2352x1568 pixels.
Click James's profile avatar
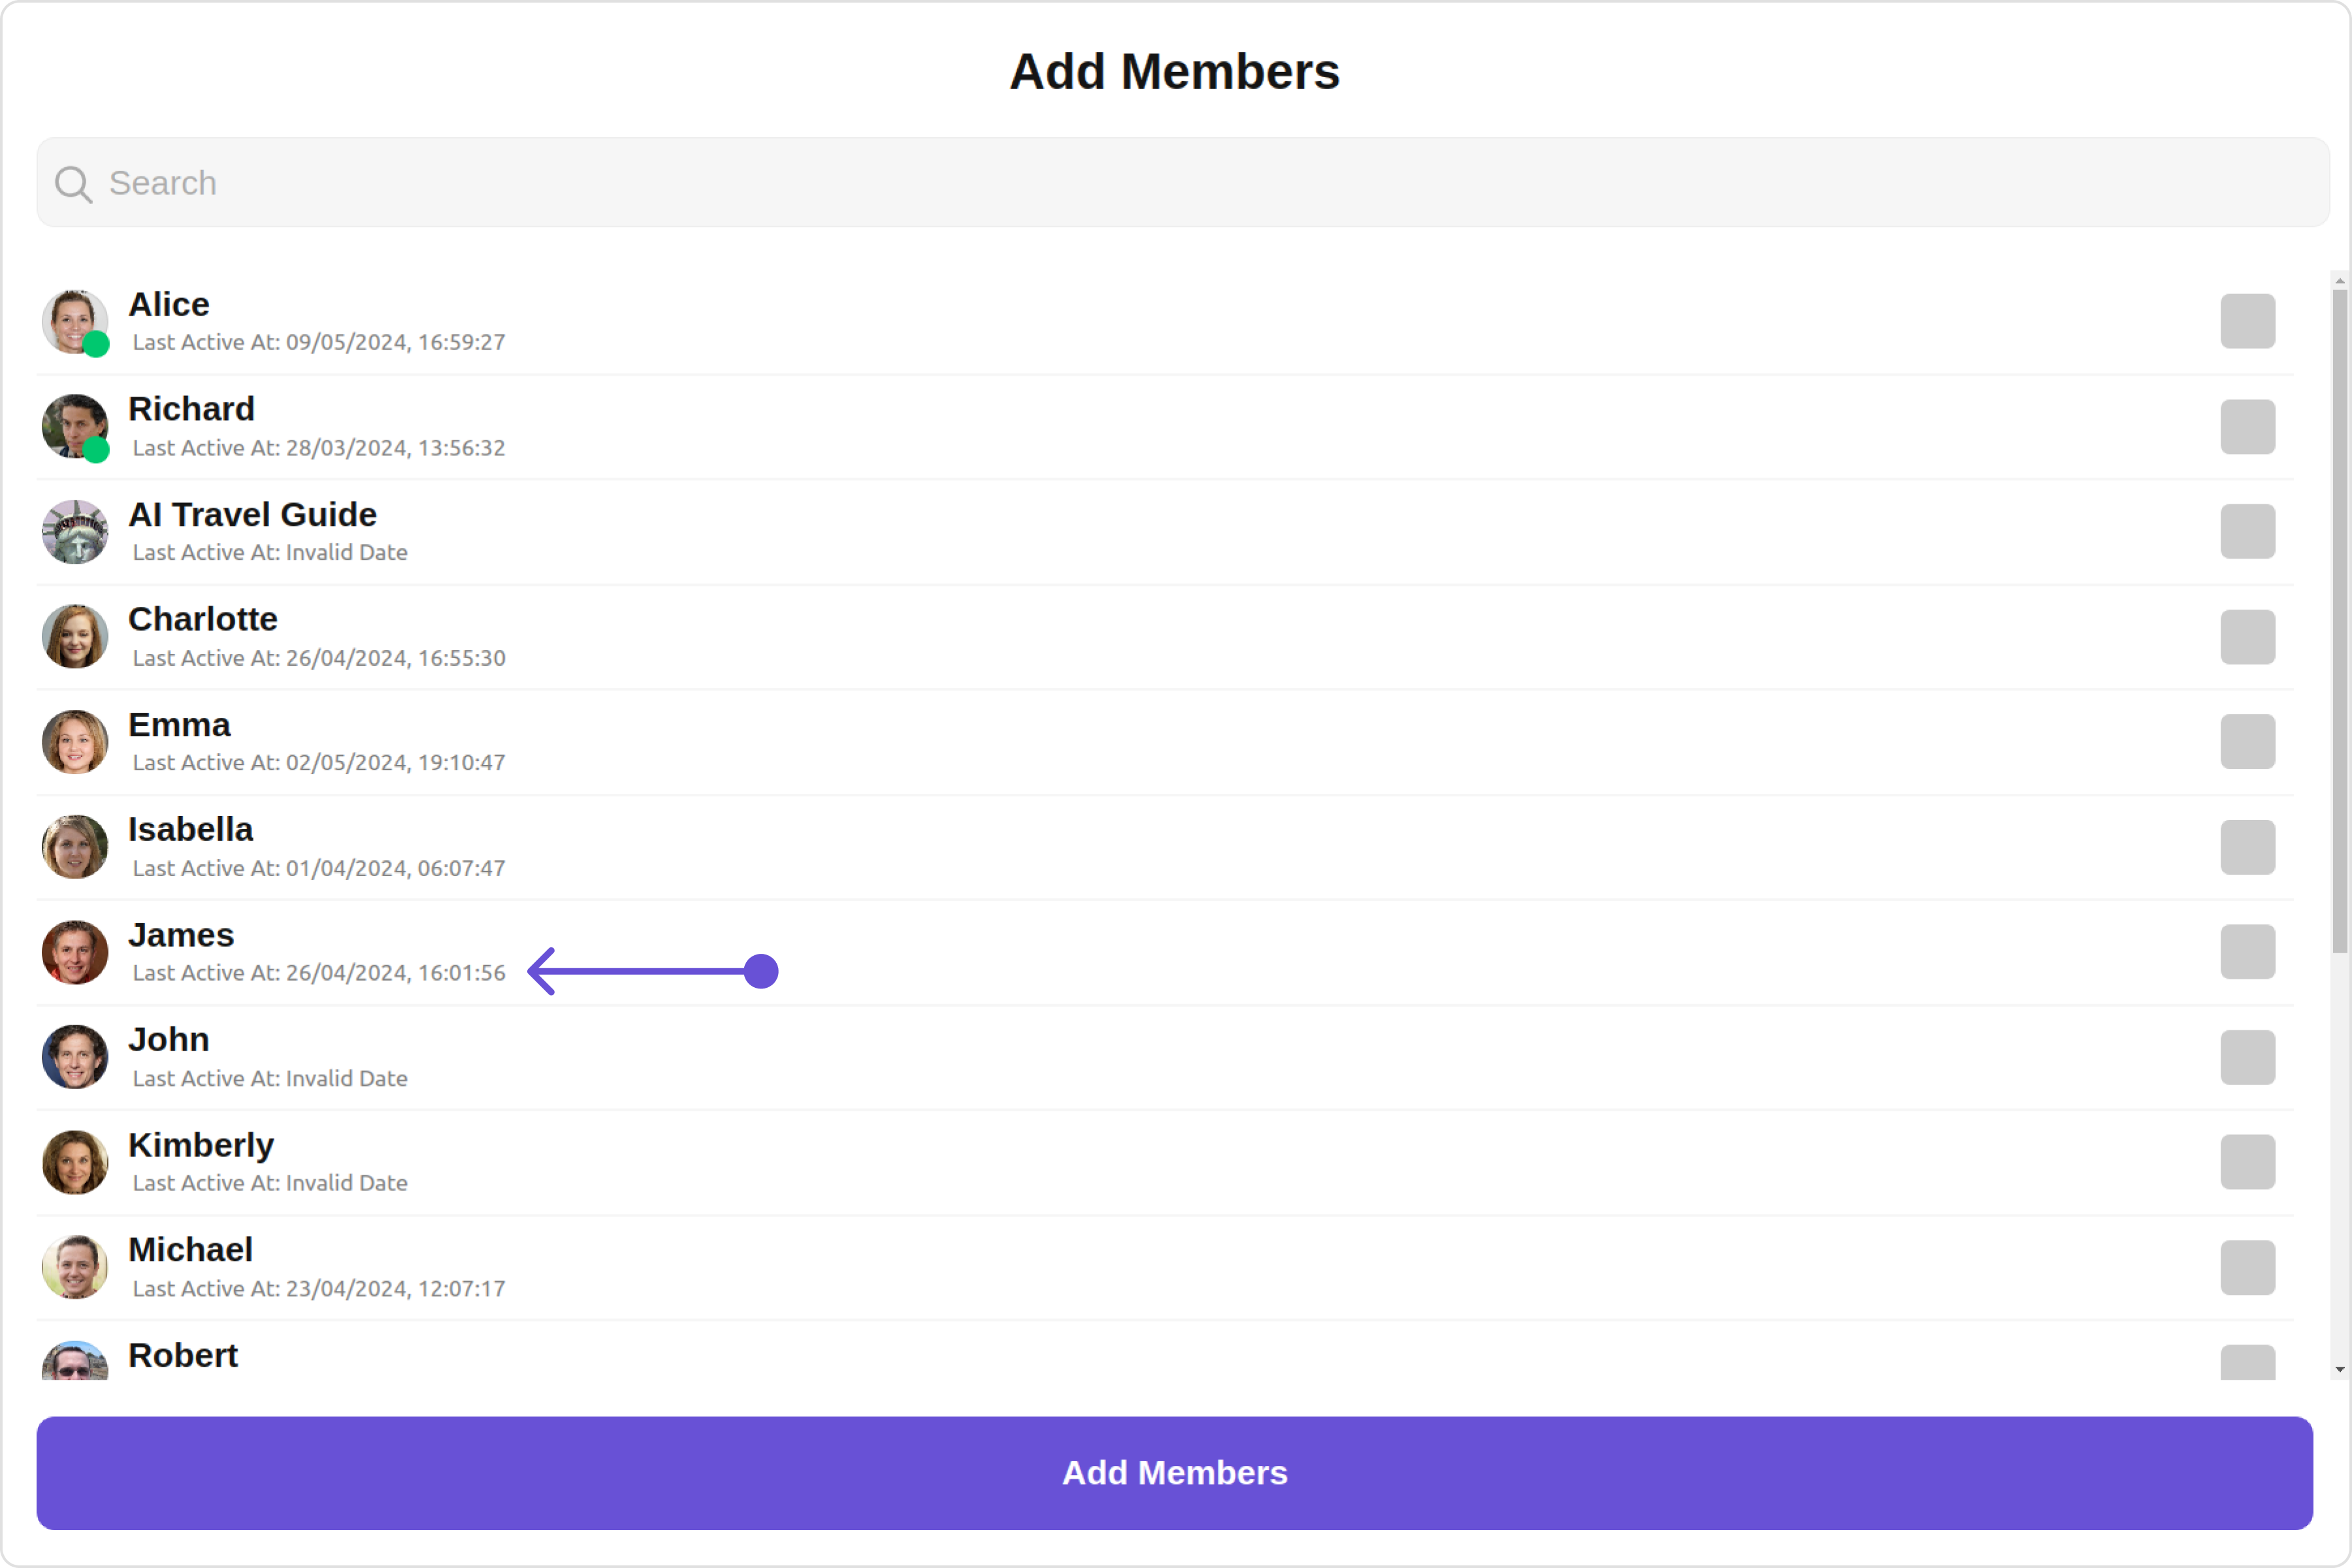[74, 952]
